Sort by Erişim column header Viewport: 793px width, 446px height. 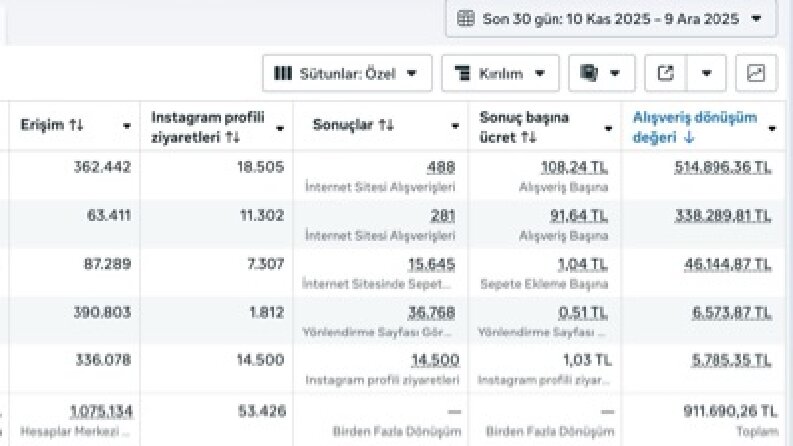point(52,125)
